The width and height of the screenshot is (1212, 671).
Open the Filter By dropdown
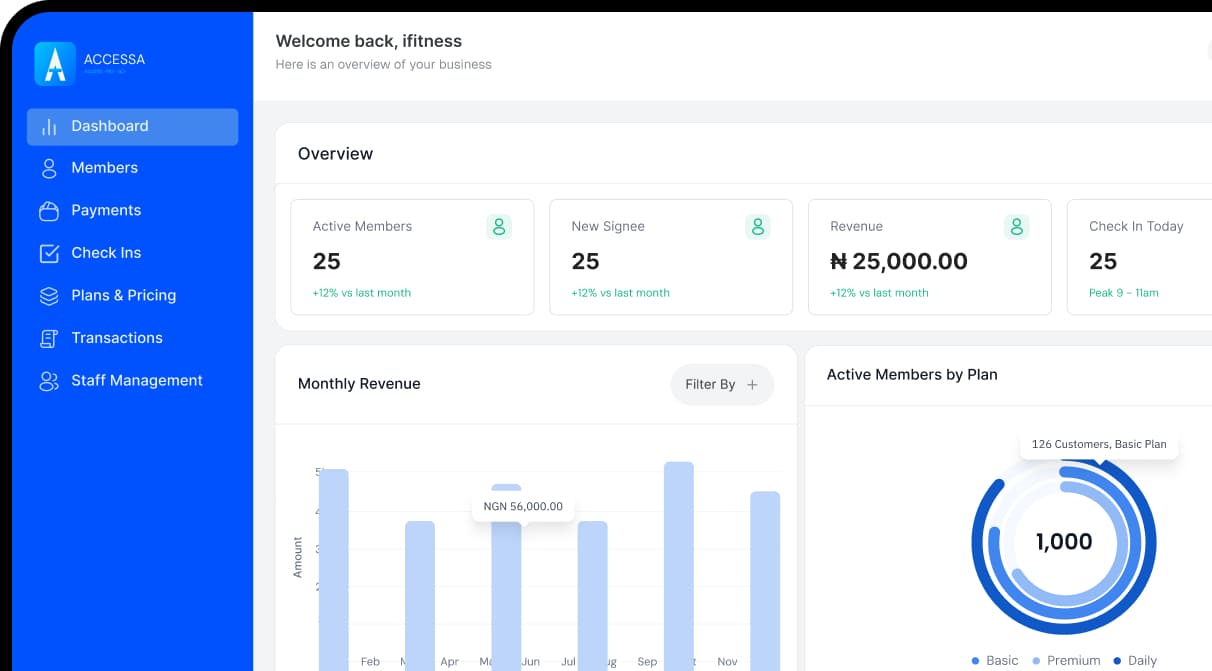tap(721, 385)
